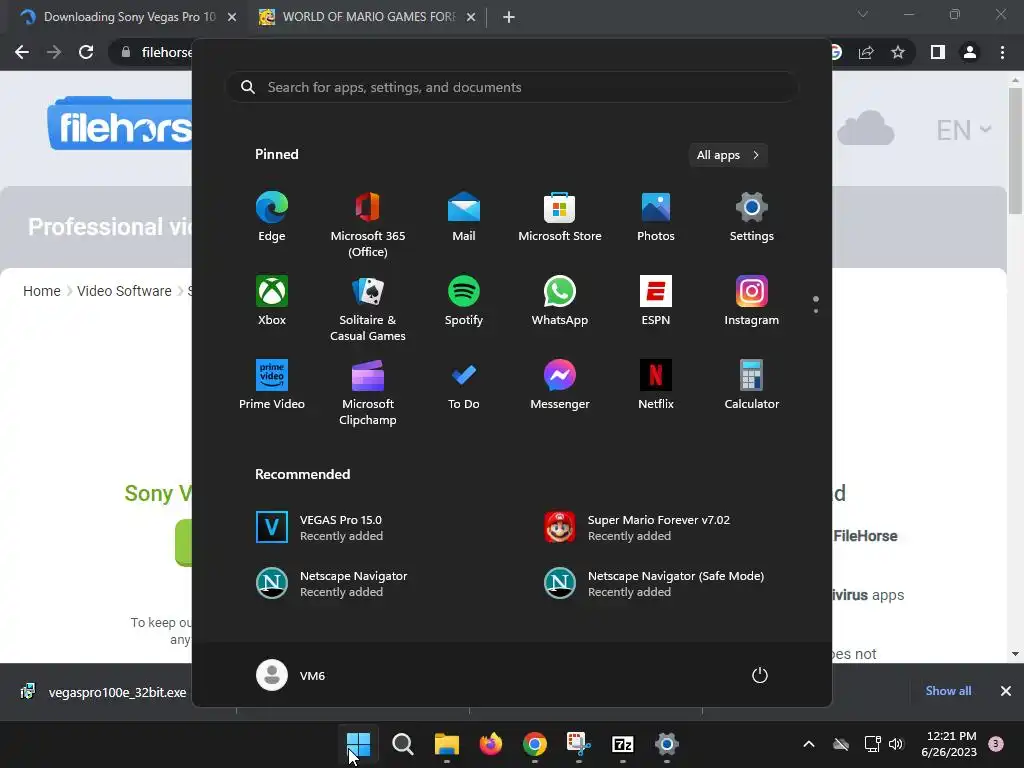Launch Microsoft Clipchamp
Image resolution: width=1024 pixels, height=768 pixels.
point(368,392)
